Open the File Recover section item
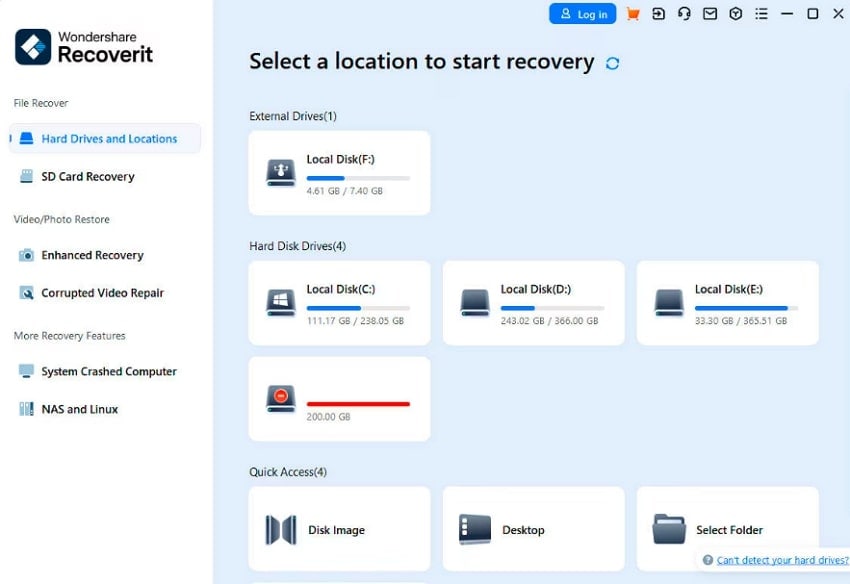The height and width of the screenshot is (584, 850). click(x=41, y=102)
